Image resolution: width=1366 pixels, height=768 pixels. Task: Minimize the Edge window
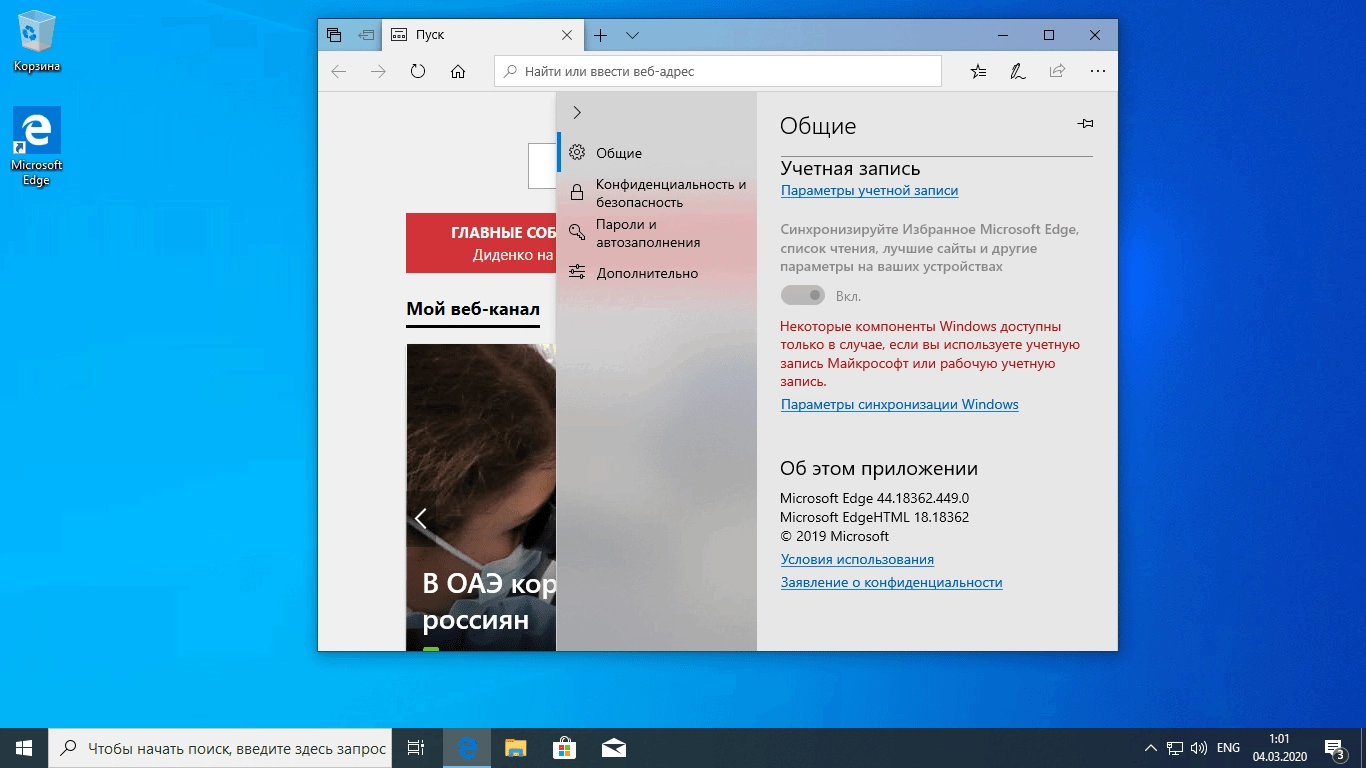(1003, 35)
